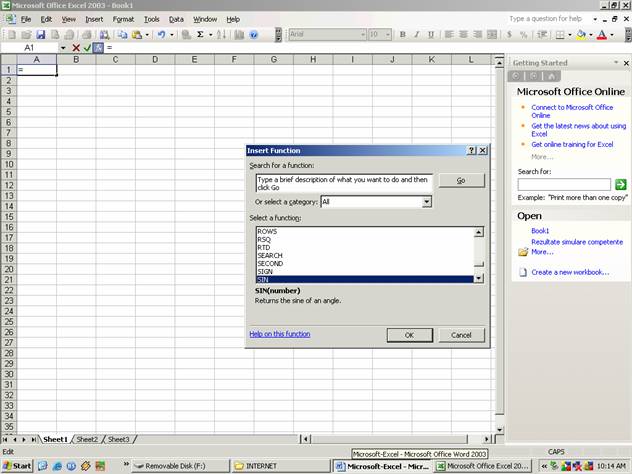Click the Sort Ascending icon
This screenshot has height=474, width=632.
point(221,35)
